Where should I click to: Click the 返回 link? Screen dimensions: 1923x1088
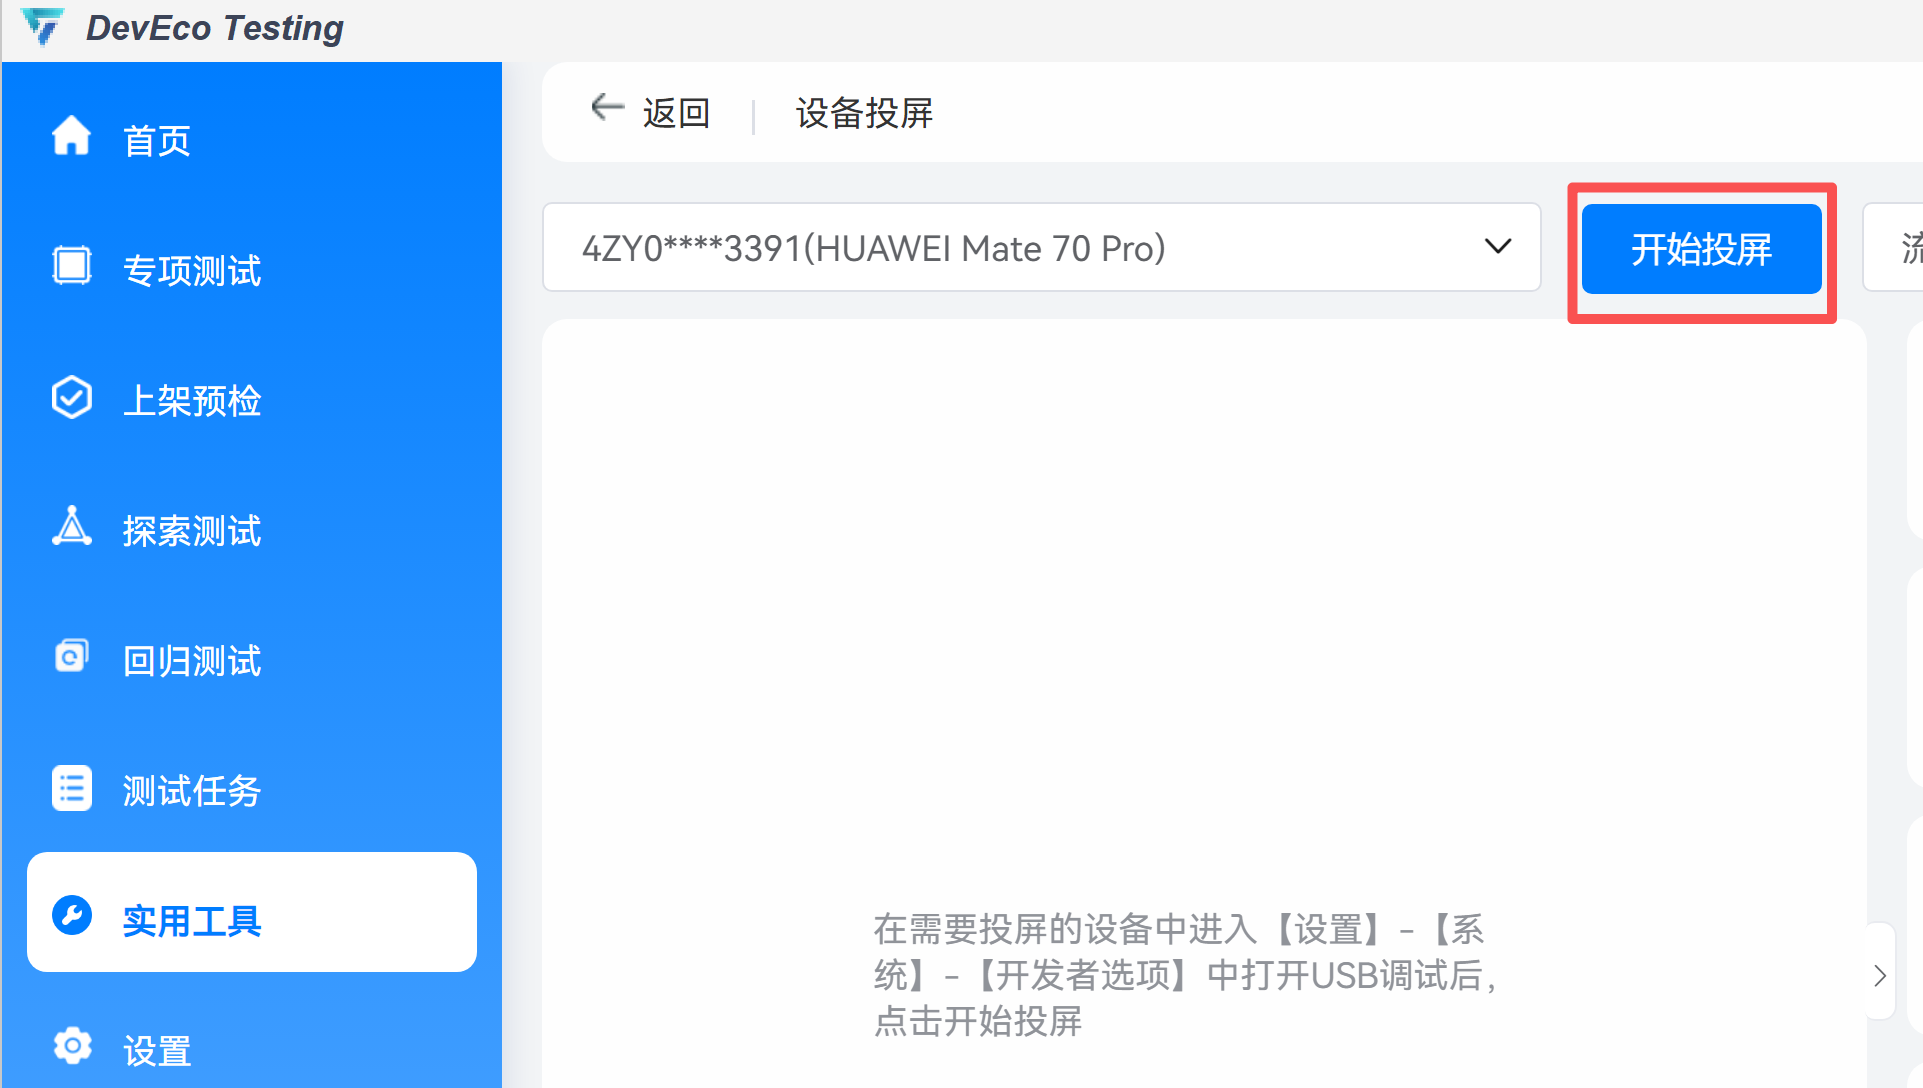click(x=676, y=113)
